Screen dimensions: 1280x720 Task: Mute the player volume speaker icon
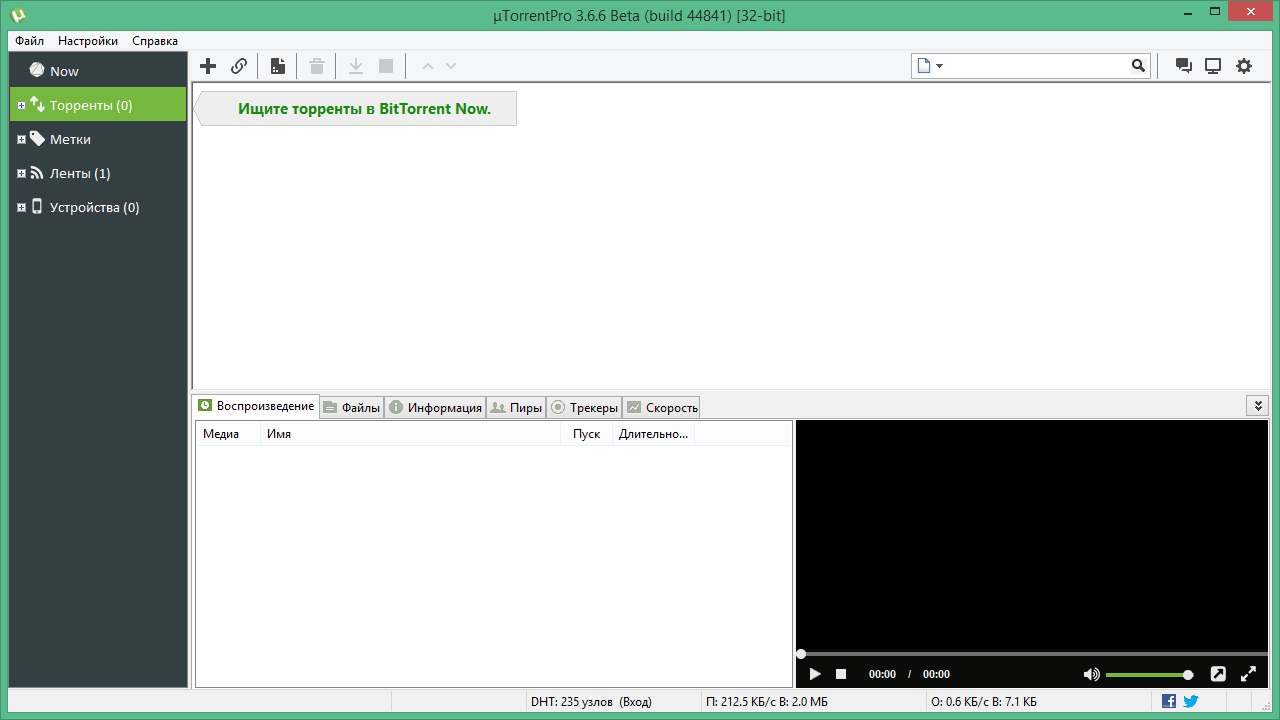click(x=1091, y=674)
